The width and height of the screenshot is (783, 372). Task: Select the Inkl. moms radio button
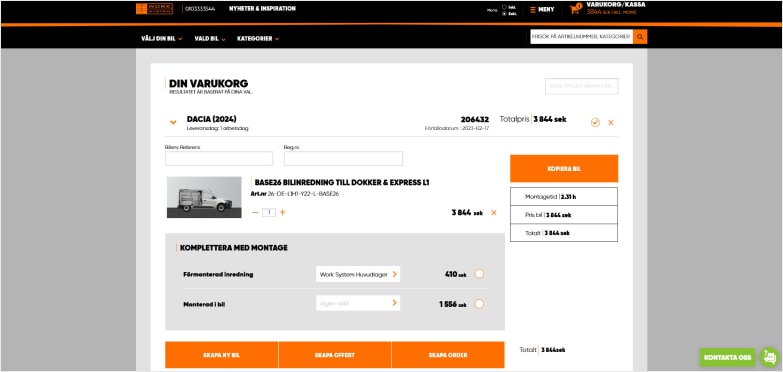coord(504,7)
